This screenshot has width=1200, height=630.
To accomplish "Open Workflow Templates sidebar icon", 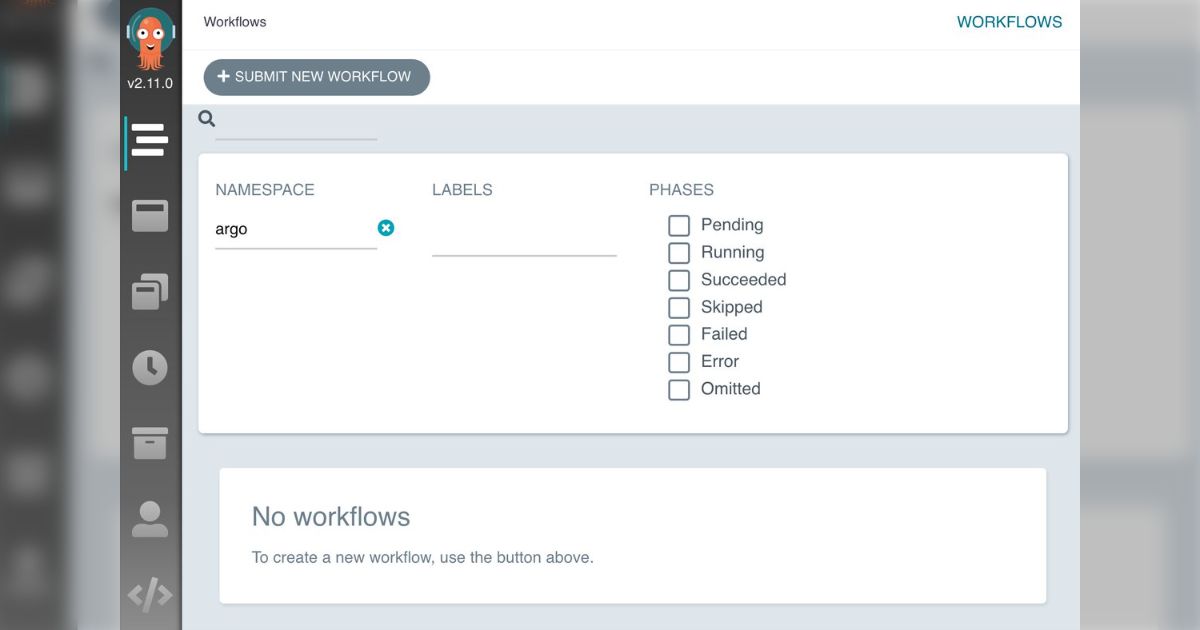I will click(150, 216).
